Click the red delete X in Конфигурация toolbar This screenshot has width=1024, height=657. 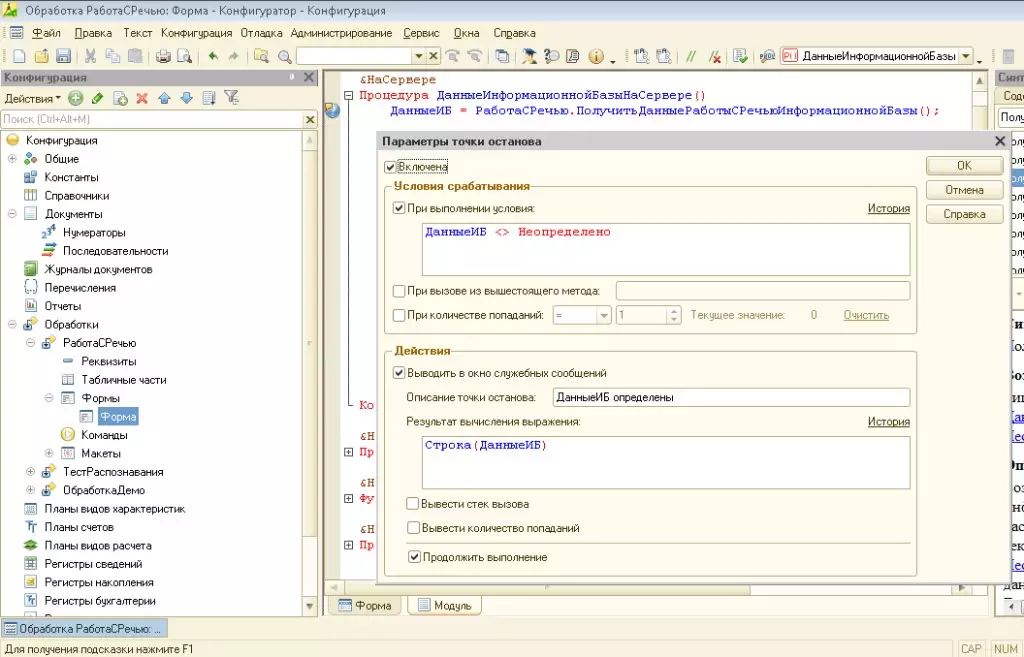[x=142, y=98]
